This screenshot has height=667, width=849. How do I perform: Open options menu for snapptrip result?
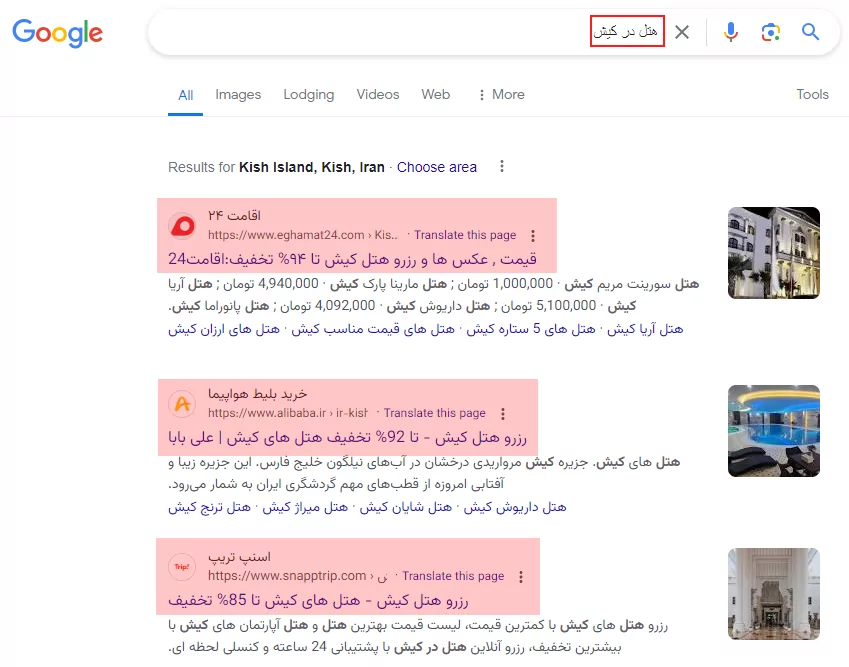(x=520, y=577)
